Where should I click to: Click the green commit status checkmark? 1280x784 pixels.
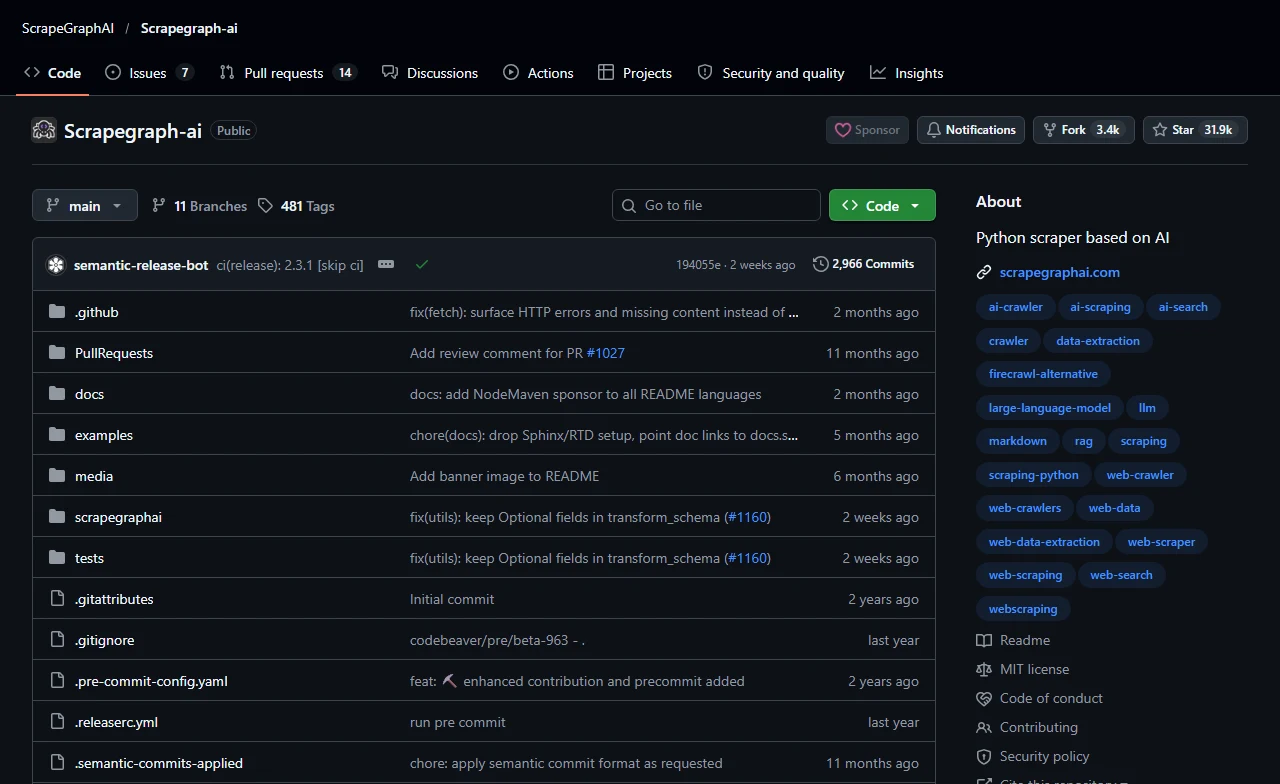(421, 264)
